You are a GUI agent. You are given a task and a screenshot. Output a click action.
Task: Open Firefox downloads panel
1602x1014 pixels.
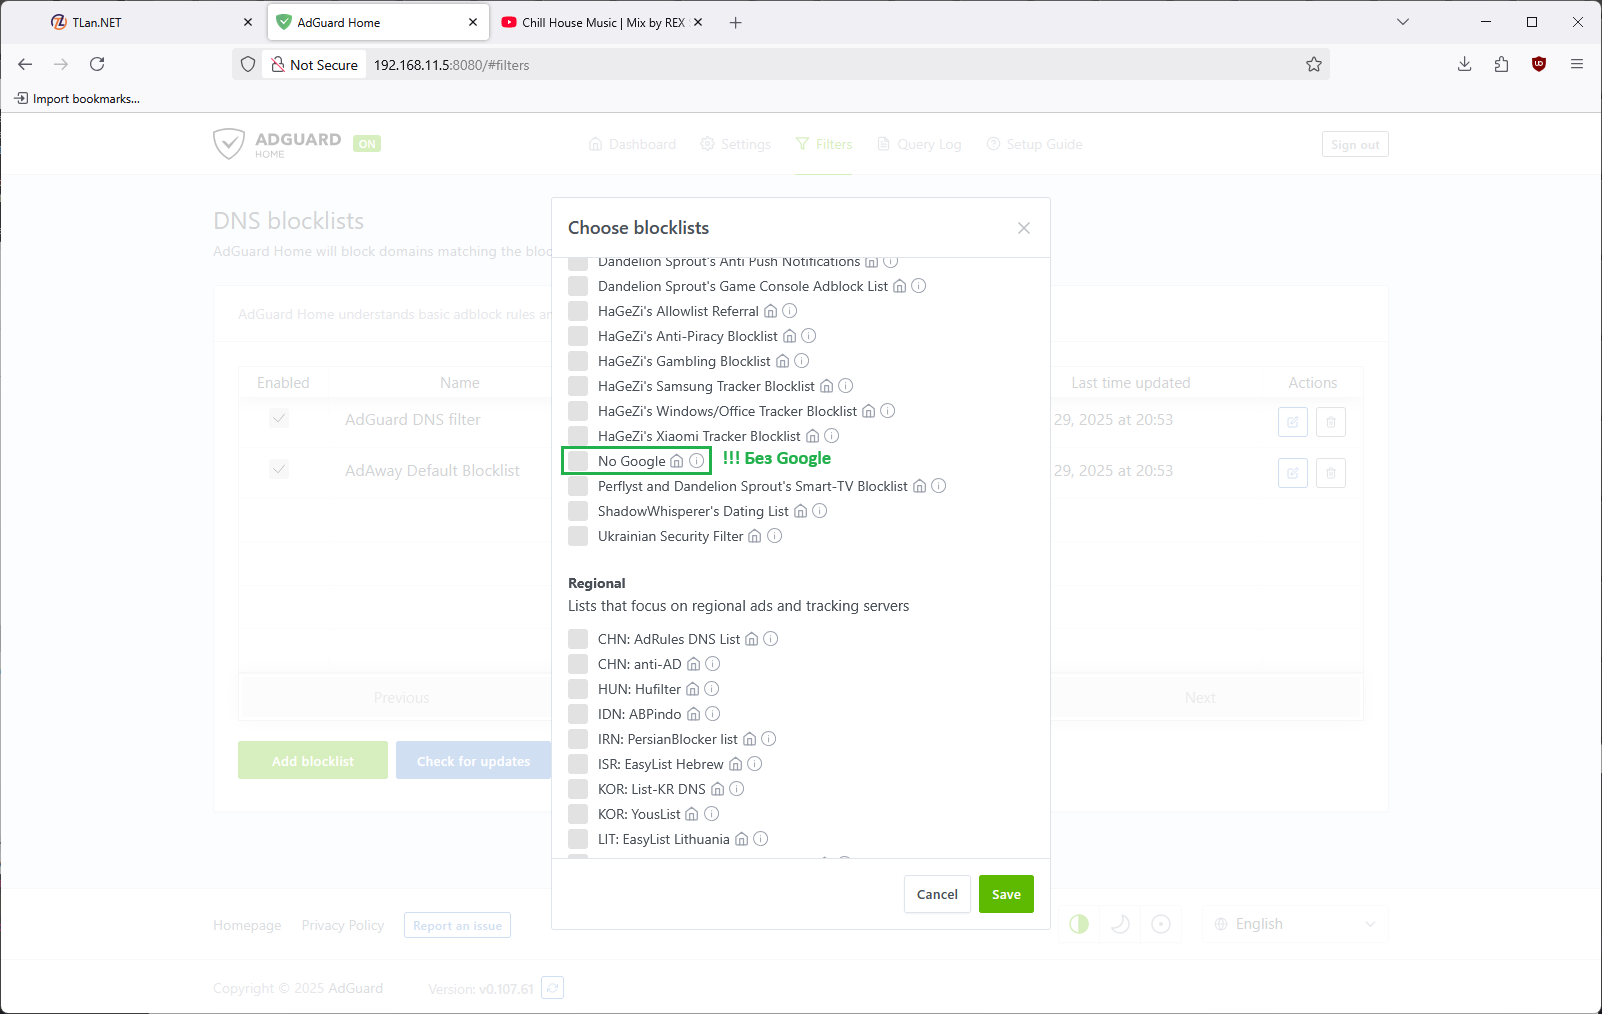click(x=1464, y=64)
